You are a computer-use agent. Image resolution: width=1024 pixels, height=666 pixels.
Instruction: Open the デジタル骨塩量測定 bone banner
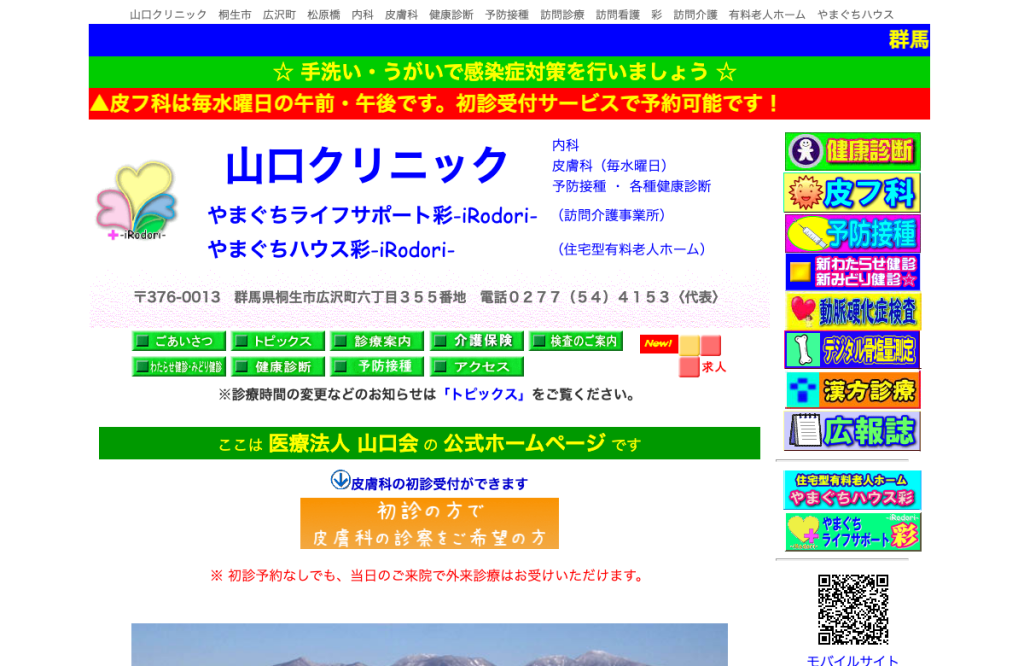[x=852, y=350]
